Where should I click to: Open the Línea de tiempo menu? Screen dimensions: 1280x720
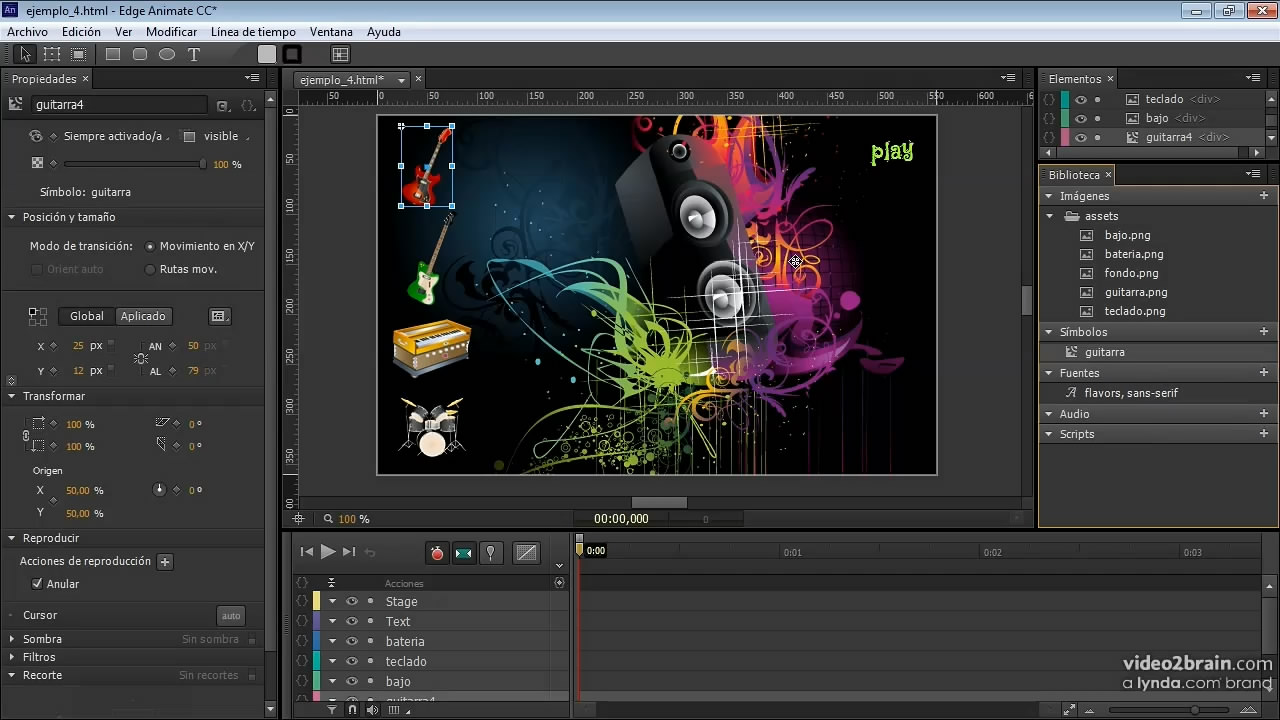[x=253, y=32]
